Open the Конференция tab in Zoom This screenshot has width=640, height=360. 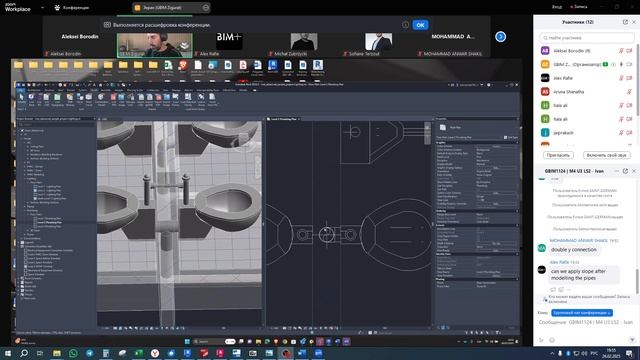tap(72, 7)
